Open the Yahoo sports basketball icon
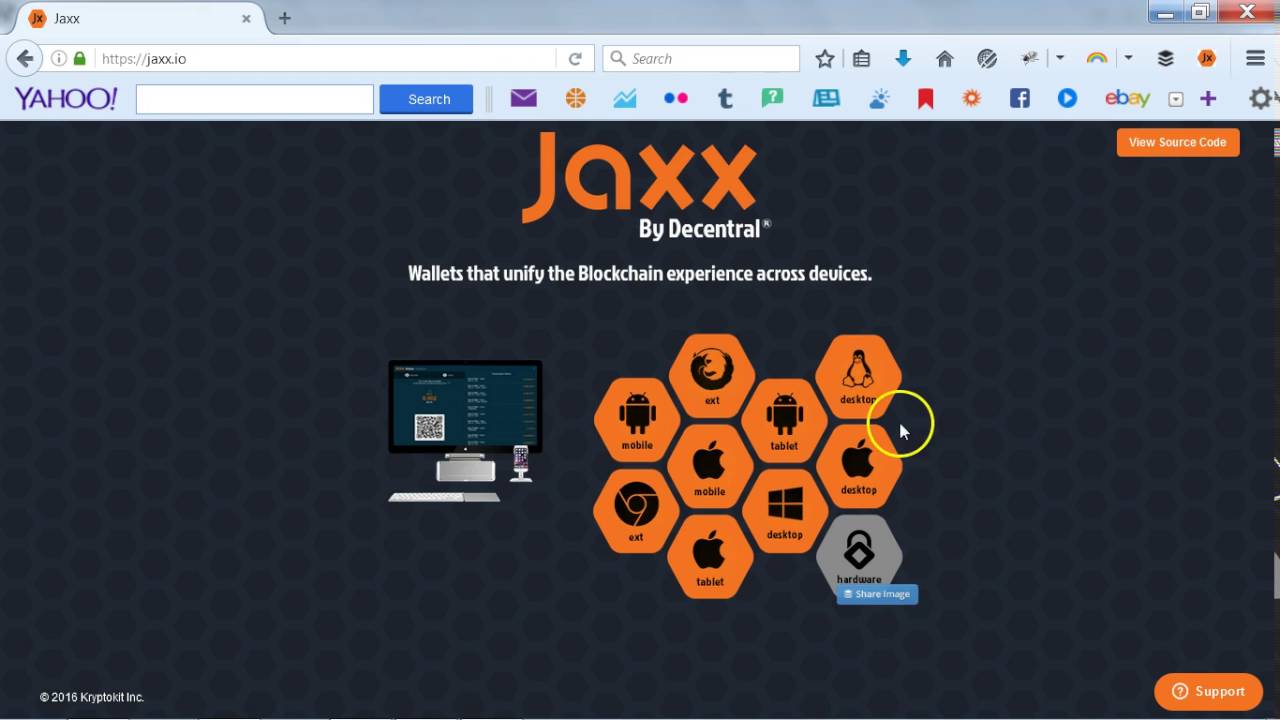The image size is (1280, 720). coord(575,98)
